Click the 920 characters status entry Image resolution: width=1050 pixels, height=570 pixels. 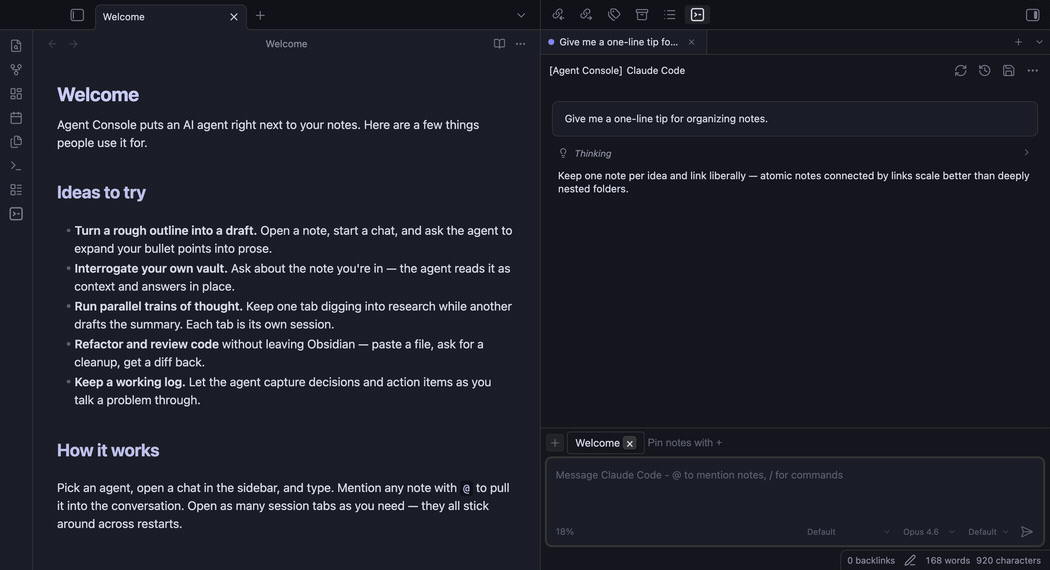coord(1008,561)
